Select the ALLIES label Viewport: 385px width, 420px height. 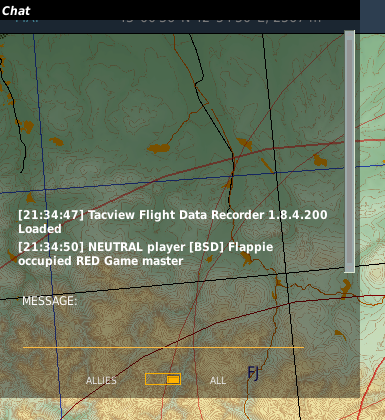101,380
